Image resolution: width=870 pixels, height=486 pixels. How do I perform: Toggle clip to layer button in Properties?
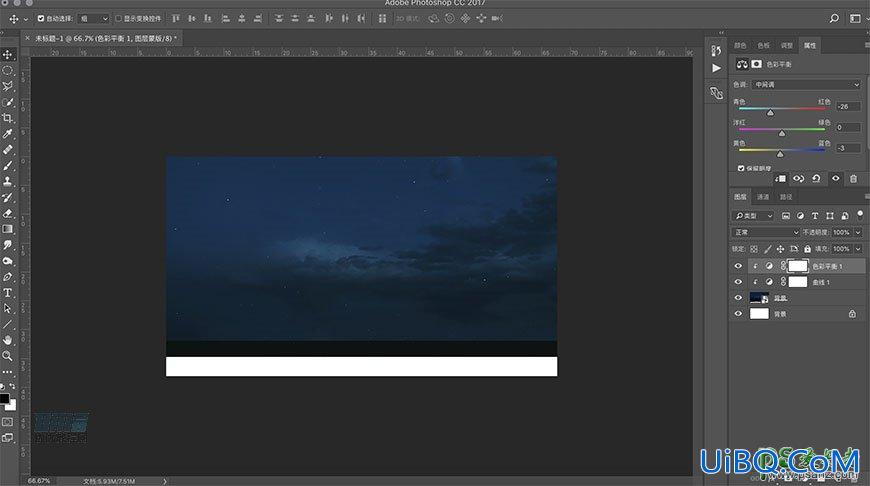[780, 179]
